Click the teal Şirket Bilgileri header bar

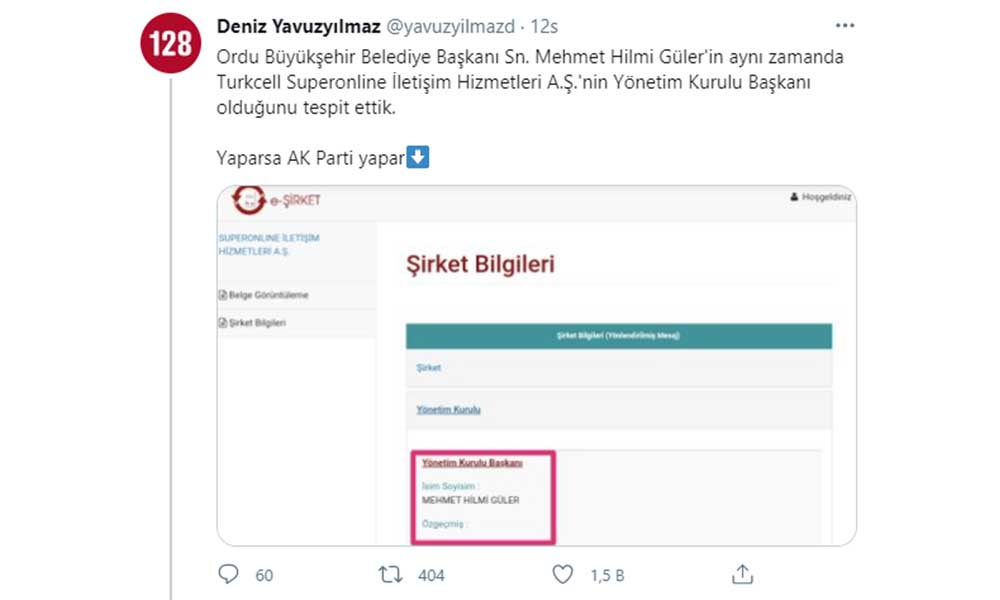618,336
